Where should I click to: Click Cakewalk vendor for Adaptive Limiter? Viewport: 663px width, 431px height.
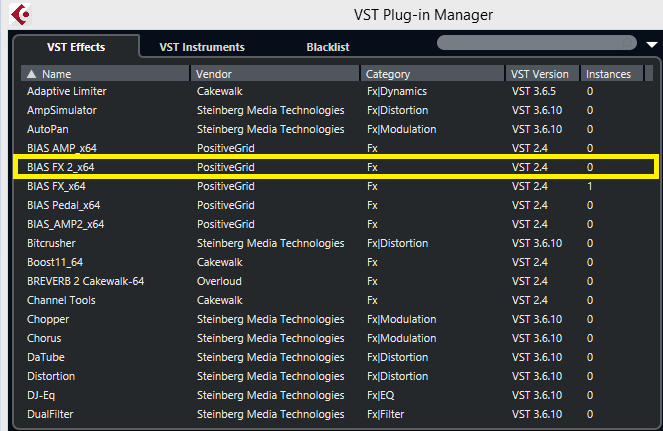click(x=219, y=91)
